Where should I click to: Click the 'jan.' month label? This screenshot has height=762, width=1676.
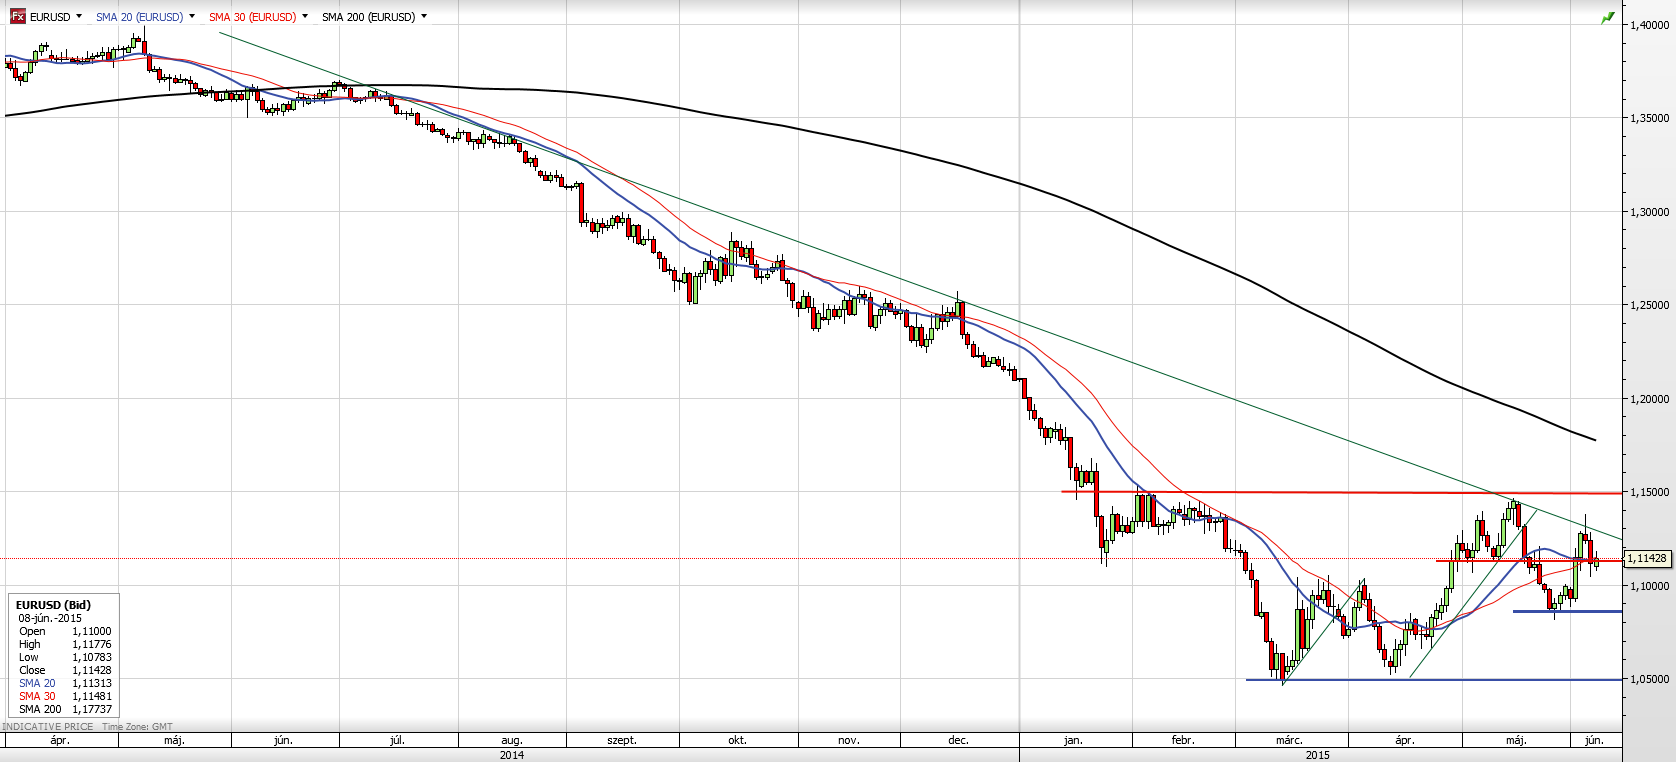pyautogui.click(x=1073, y=740)
